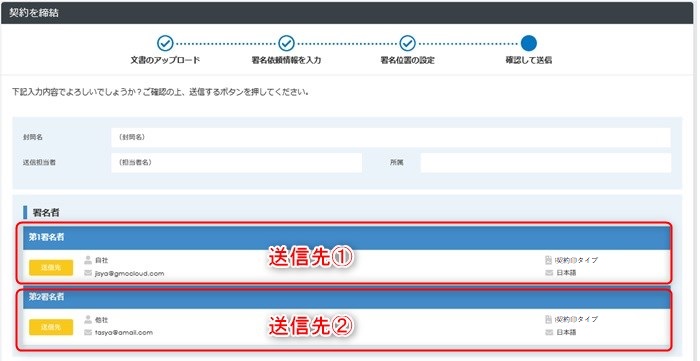Viewport: 700px width, 361px height.
Task: Click the 確認して送信 current step circle
Action: 529,43
